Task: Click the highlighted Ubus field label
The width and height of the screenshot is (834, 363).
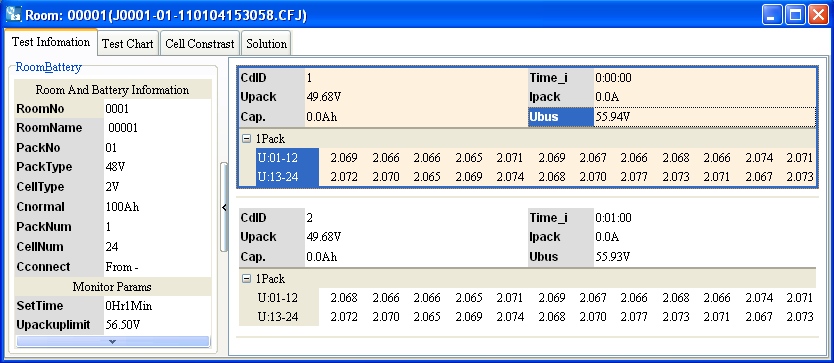Action: pos(561,117)
